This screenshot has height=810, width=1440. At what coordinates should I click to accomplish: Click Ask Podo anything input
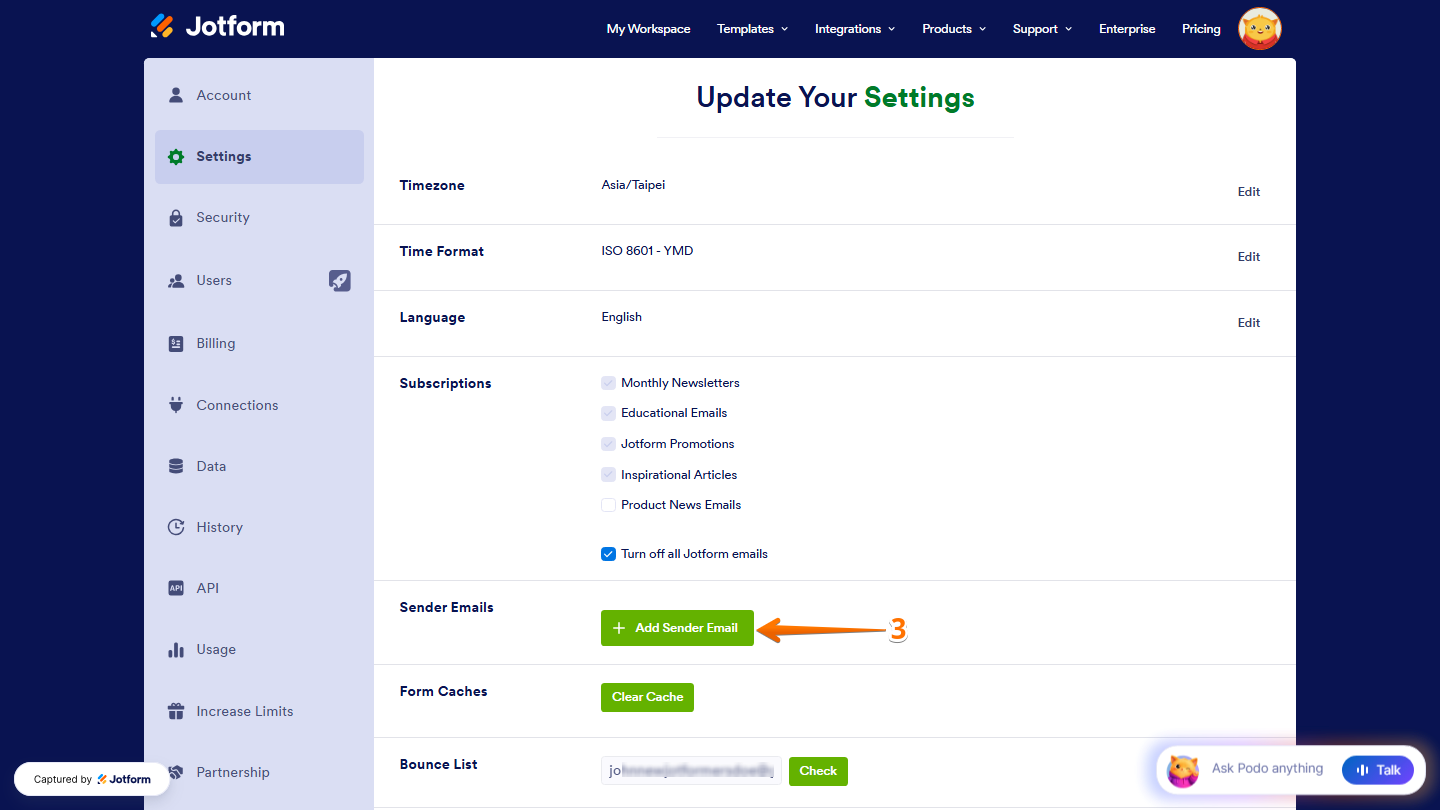pyautogui.click(x=1267, y=769)
